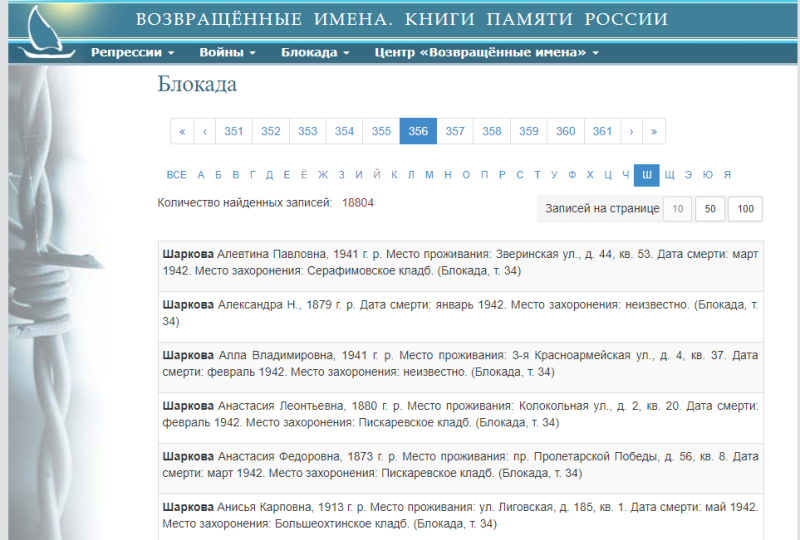Filter names by letter И

click(359, 175)
